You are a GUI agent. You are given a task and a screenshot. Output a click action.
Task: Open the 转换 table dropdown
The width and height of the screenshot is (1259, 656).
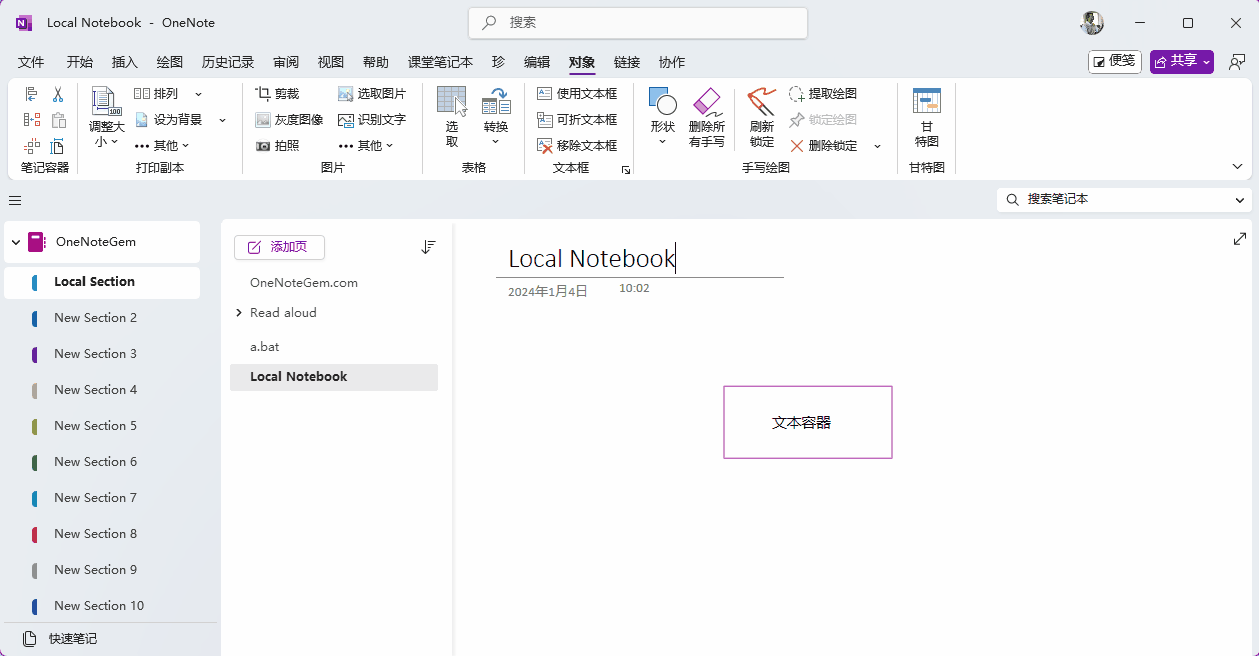pyautogui.click(x=496, y=141)
